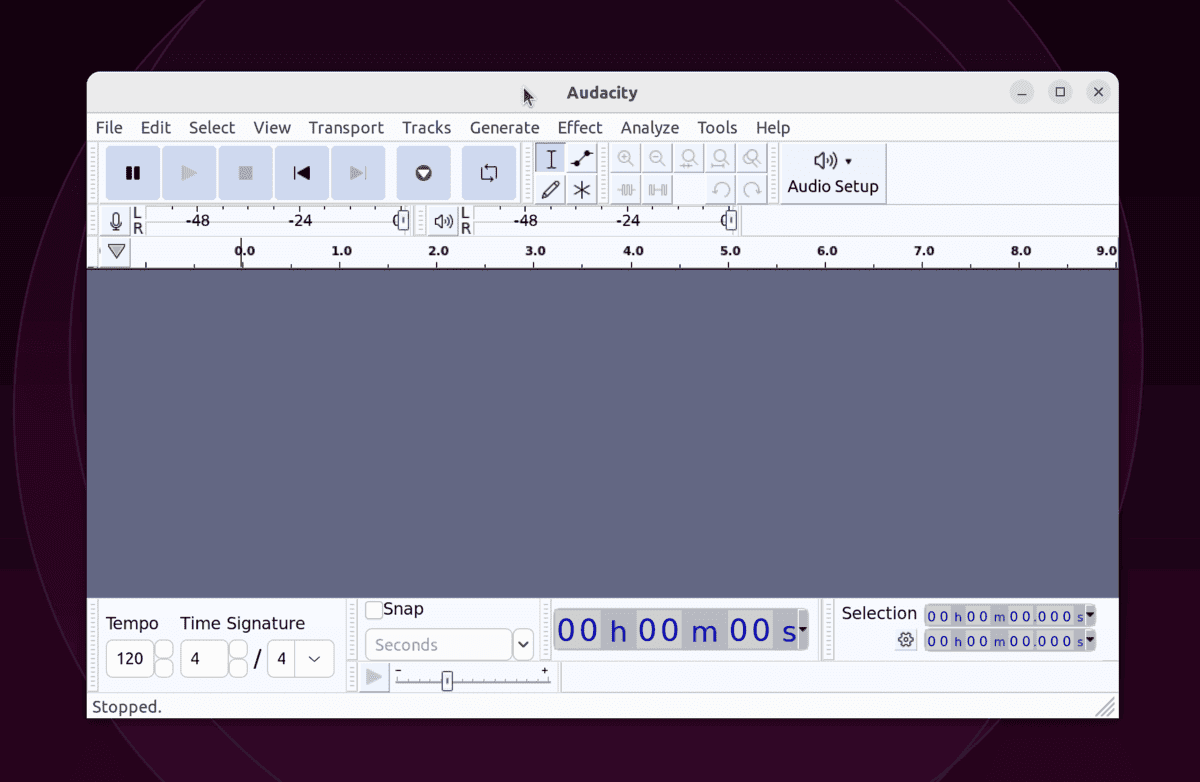Click the Redo arrow icon
The image size is (1200, 782).
[x=752, y=189]
